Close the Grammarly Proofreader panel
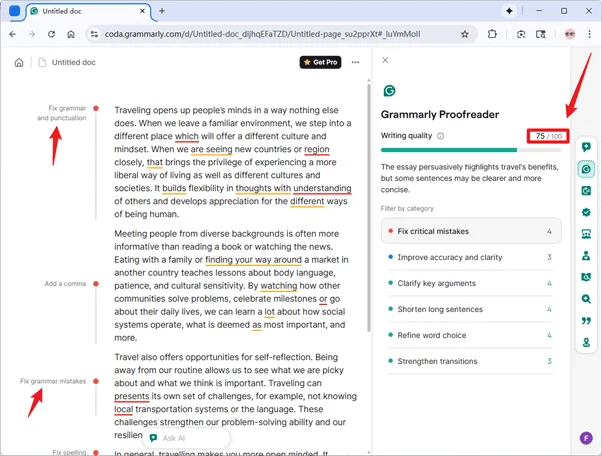Viewport: 602px width, 456px height. point(385,60)
